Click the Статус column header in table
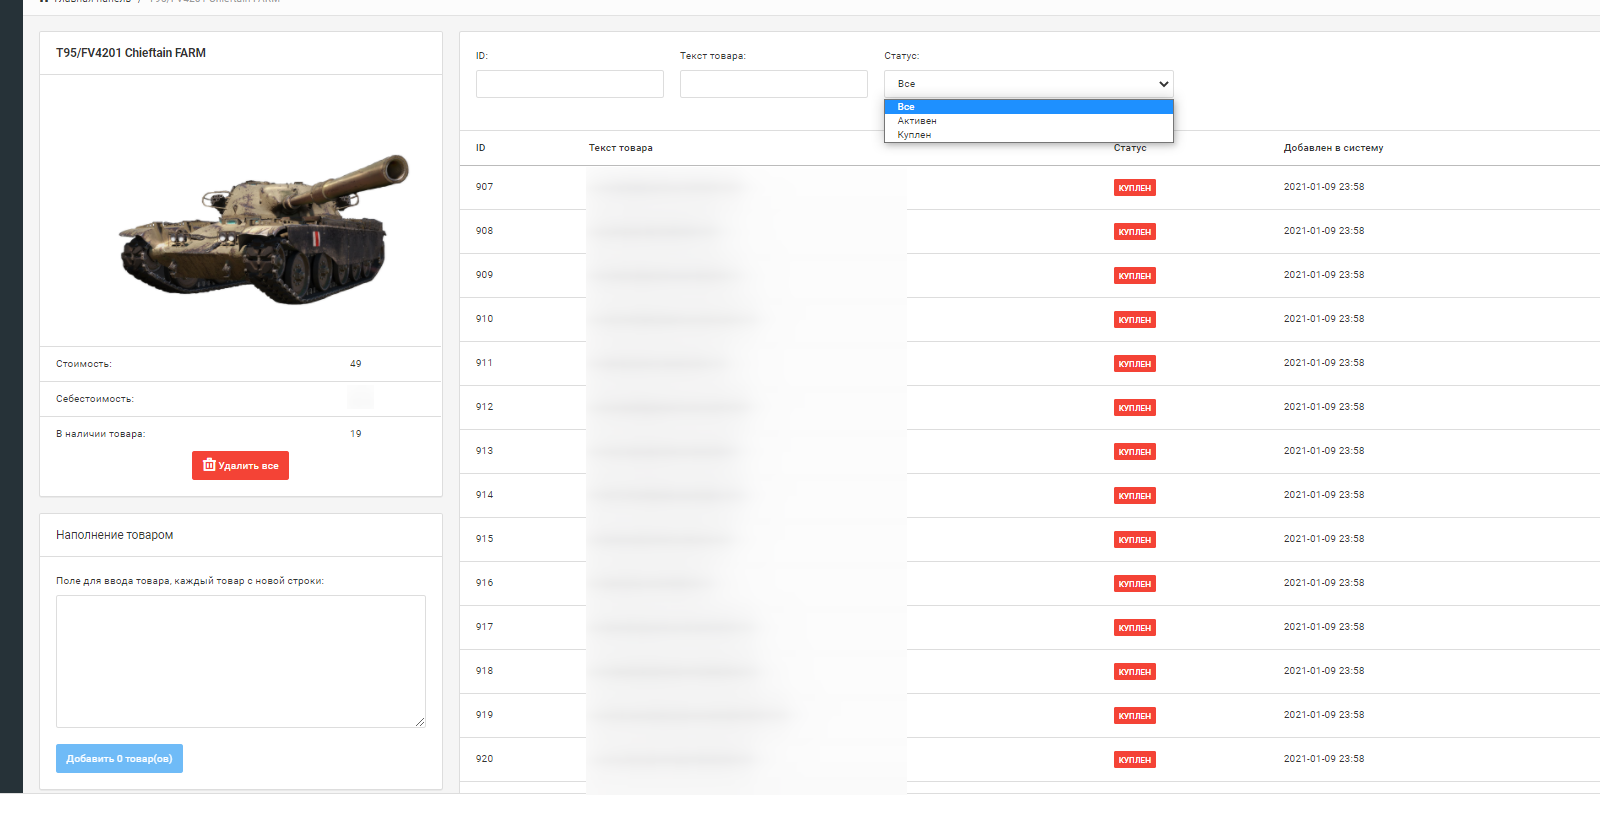This screenshot has width=1600, height=827. [1130, 148]
